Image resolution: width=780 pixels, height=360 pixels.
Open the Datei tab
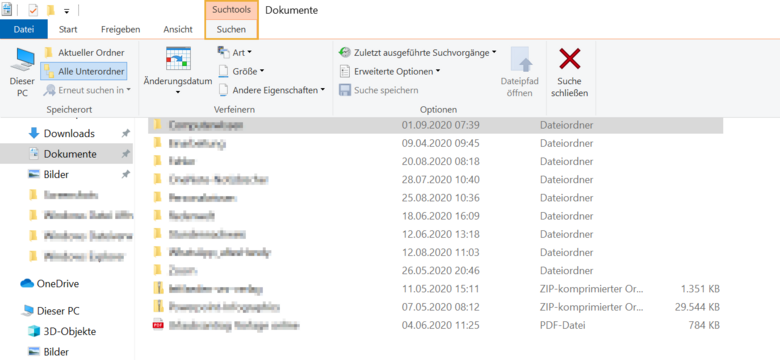[24, 29]
